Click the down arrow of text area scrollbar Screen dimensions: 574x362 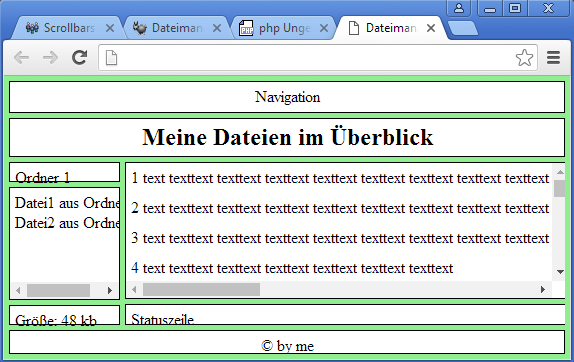coord(560,272)
